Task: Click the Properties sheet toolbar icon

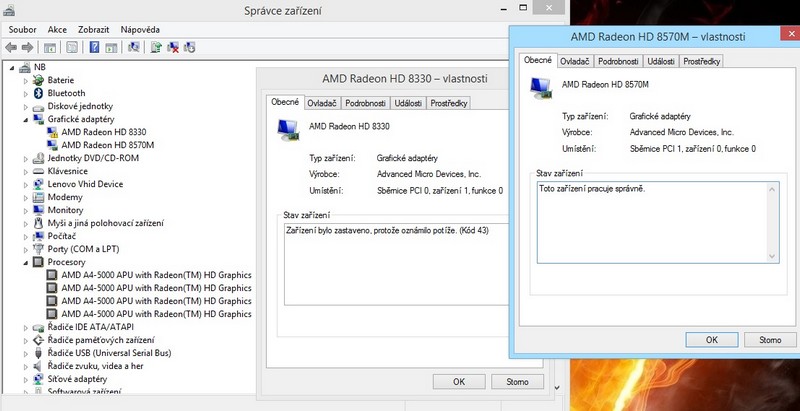Action: tap(72, 48)
